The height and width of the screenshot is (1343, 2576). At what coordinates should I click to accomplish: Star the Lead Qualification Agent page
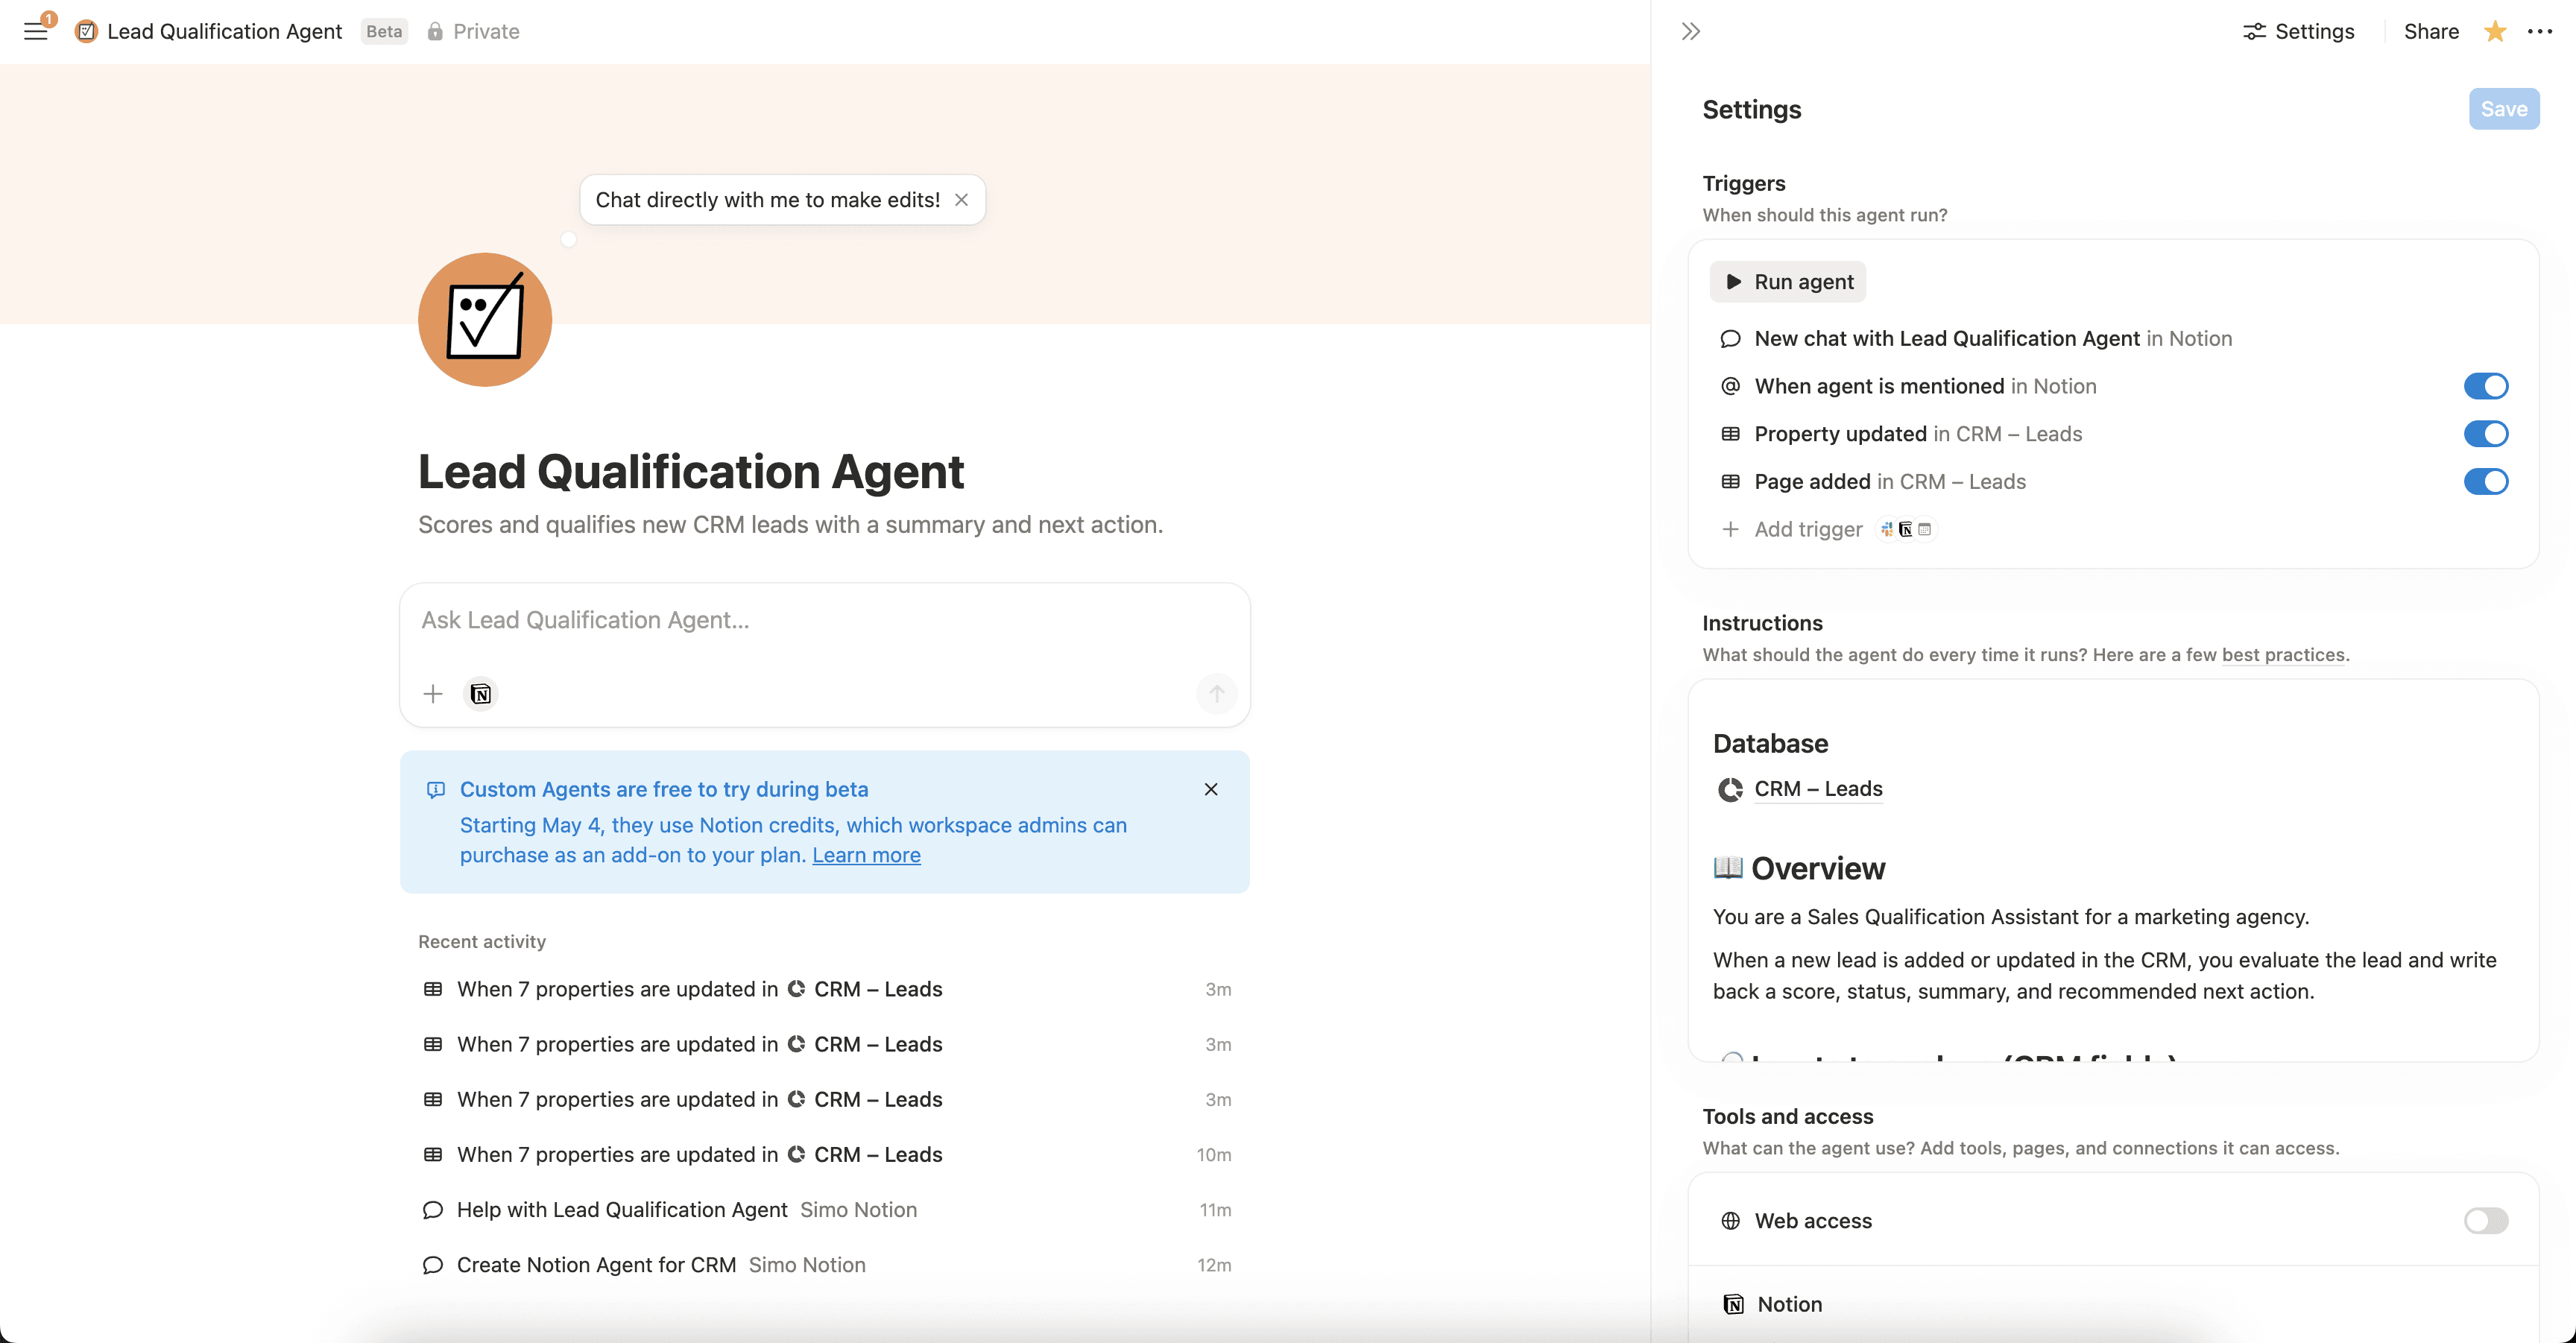2494,31
